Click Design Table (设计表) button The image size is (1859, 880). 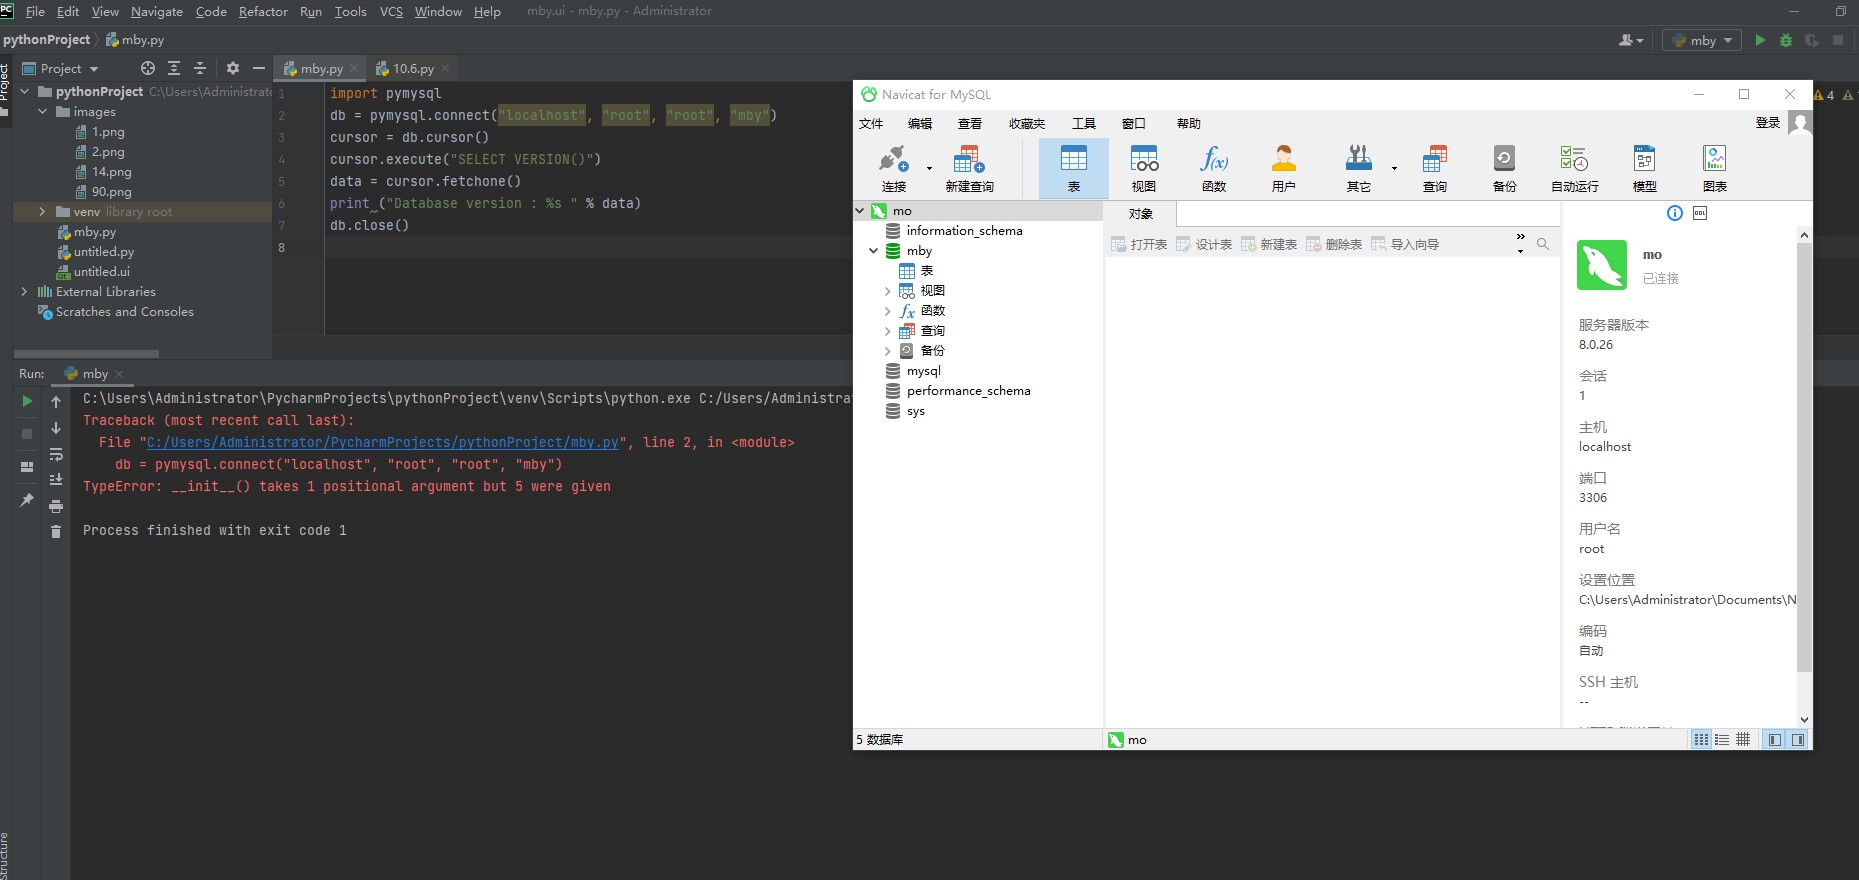1204,244
